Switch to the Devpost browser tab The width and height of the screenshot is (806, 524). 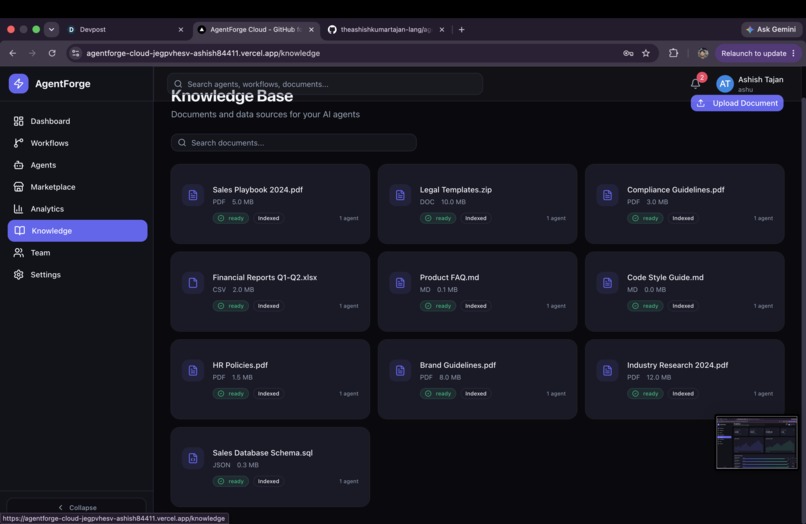(125, 30)
